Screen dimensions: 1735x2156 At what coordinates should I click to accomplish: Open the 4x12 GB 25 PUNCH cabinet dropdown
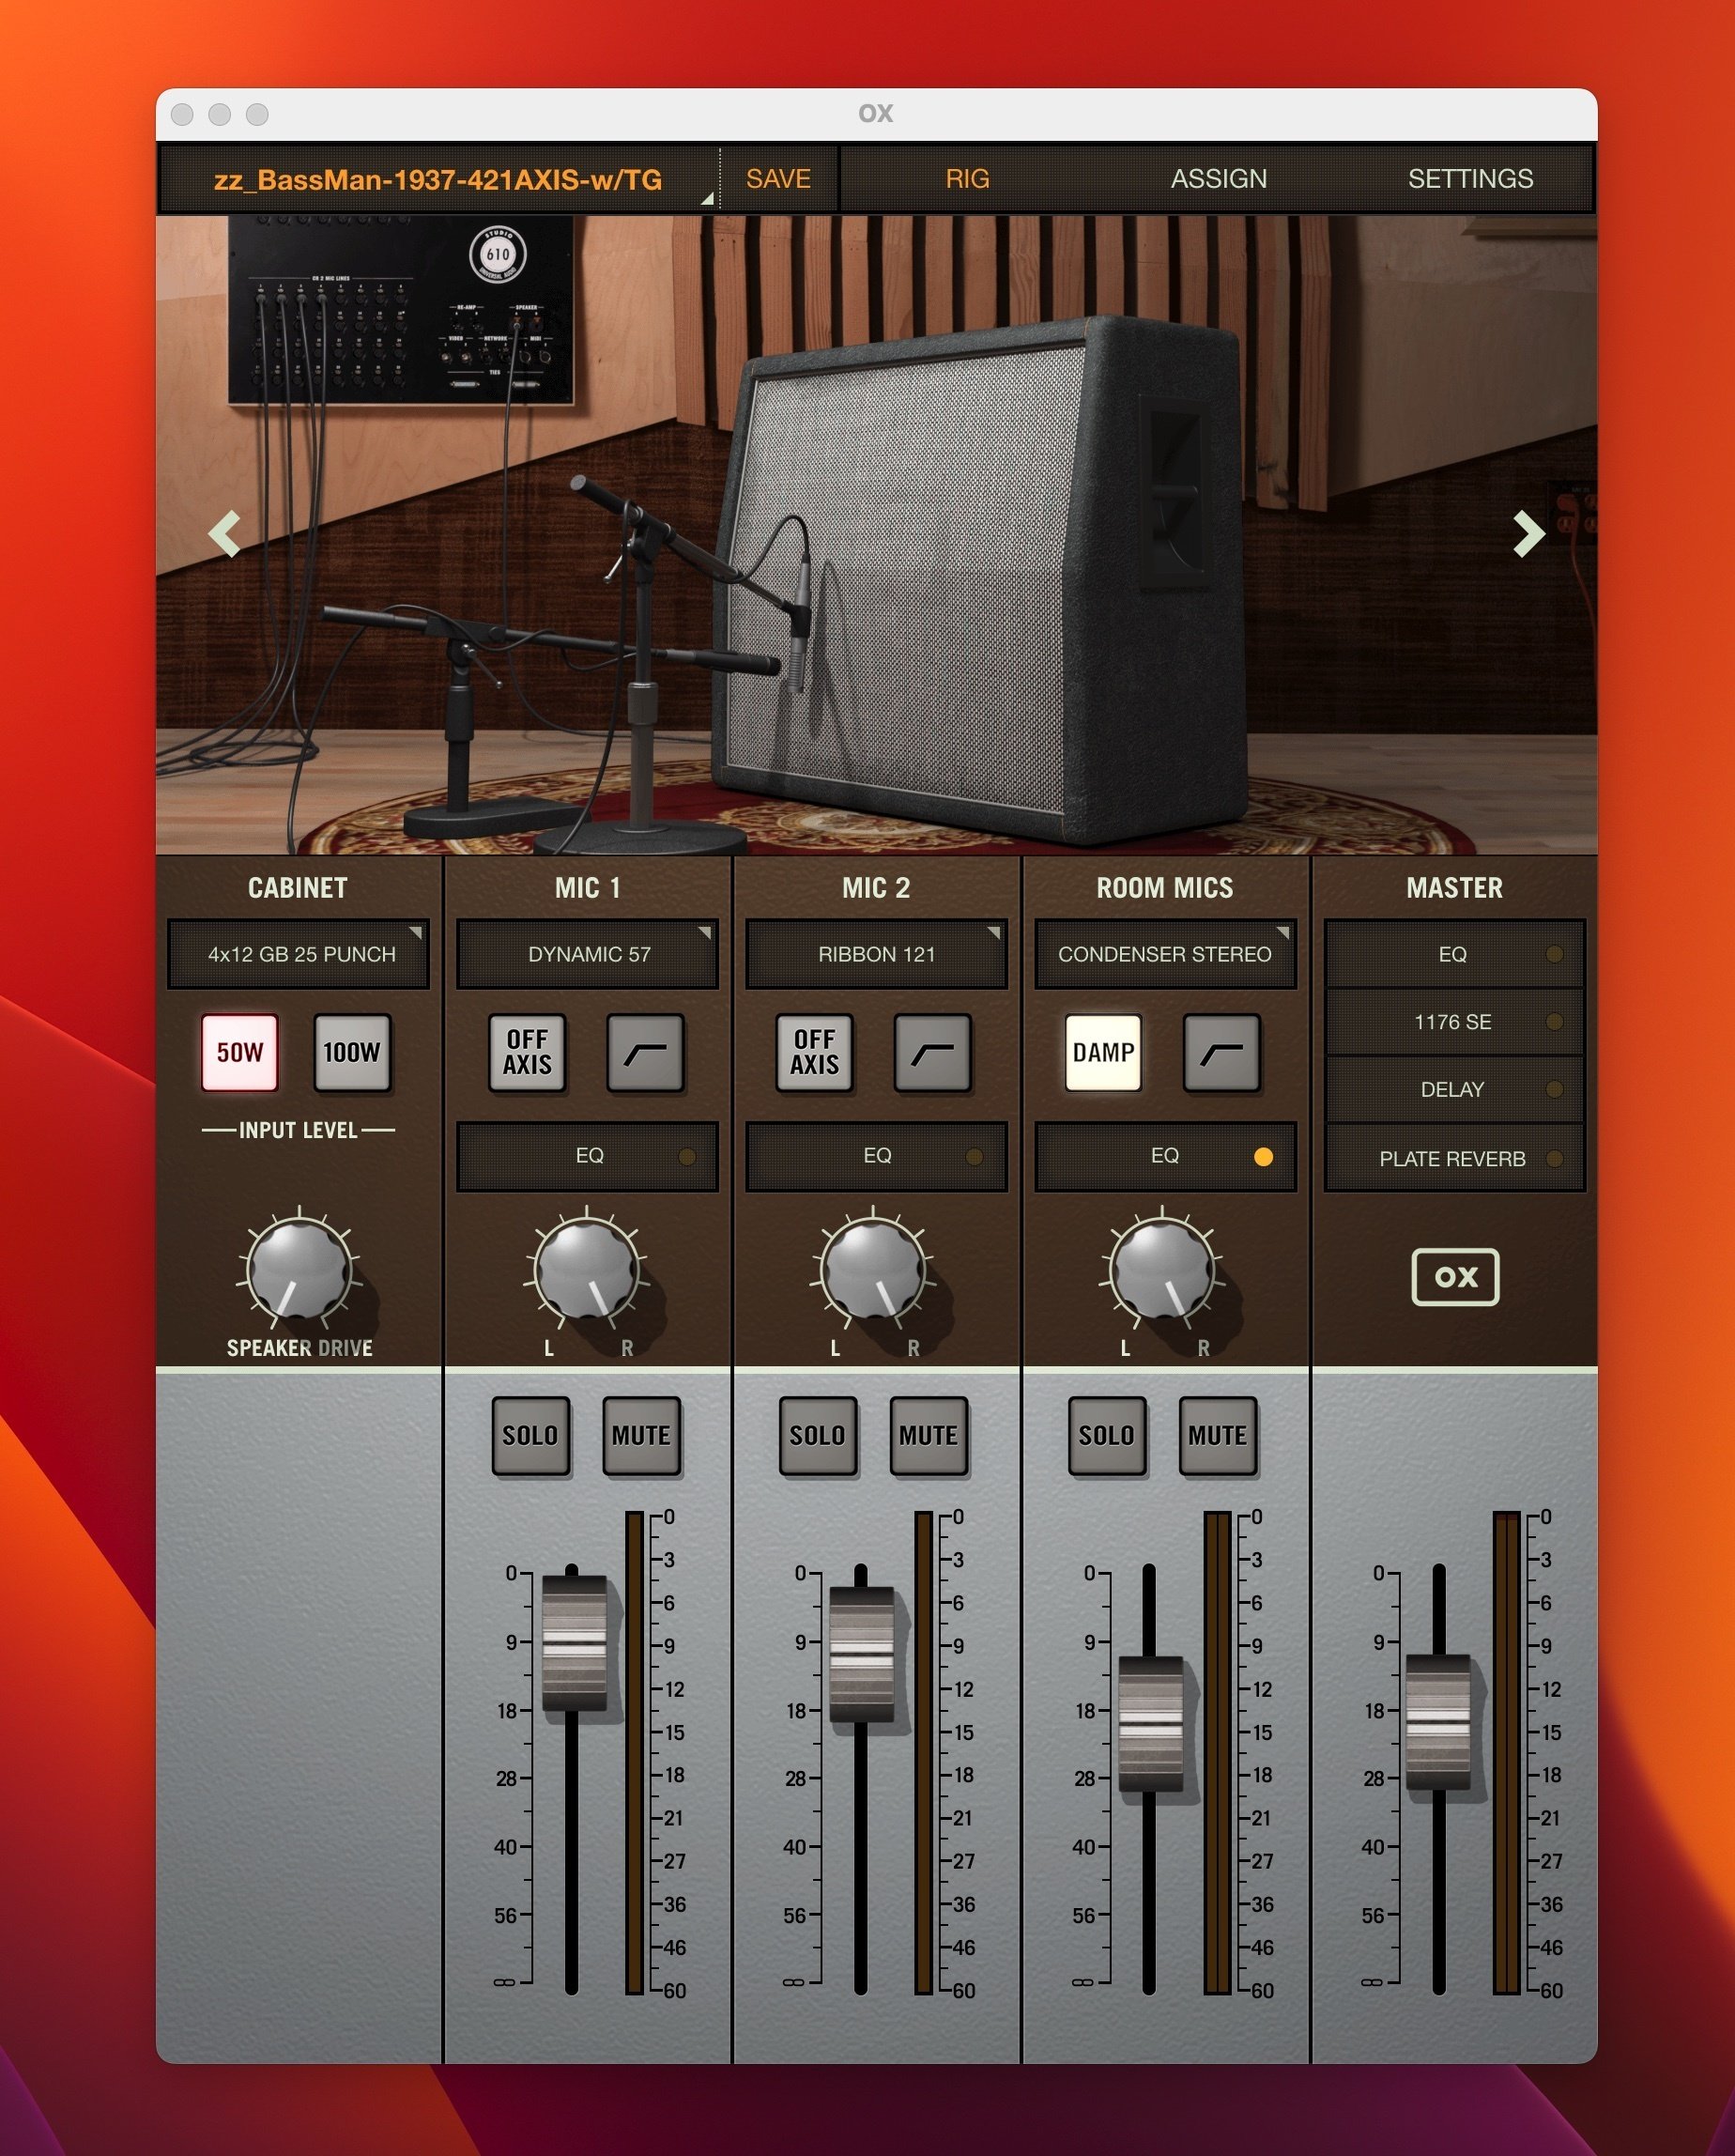pos(298,954)
